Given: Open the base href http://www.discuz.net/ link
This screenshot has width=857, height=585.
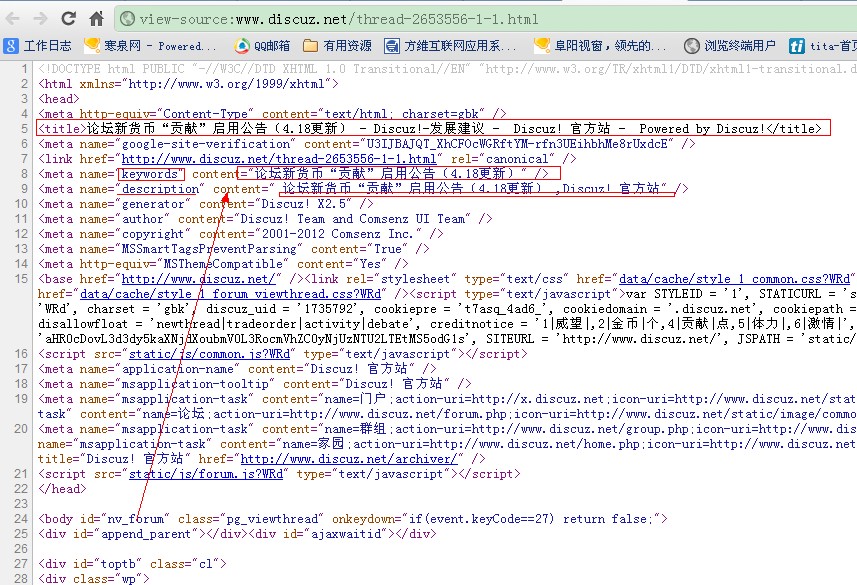Looking at the screenshot, I should coord(201,279).
